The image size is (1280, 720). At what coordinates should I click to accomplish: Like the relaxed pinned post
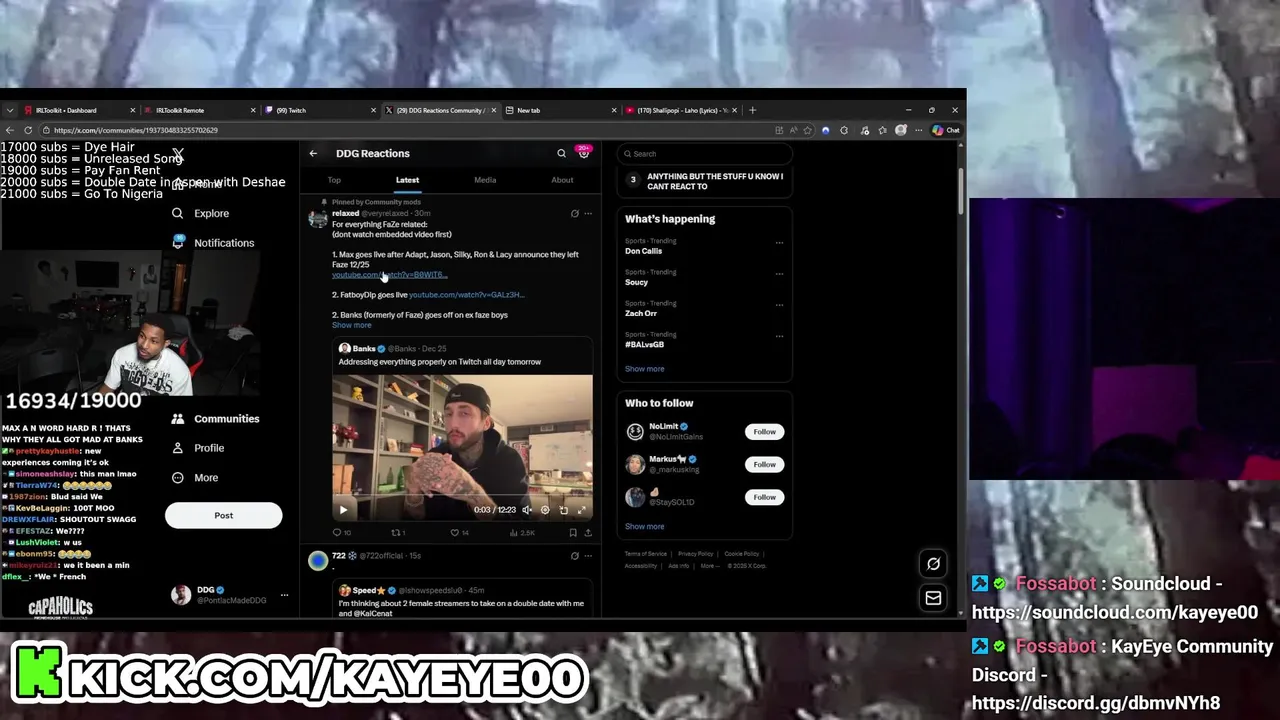[459, 533]
